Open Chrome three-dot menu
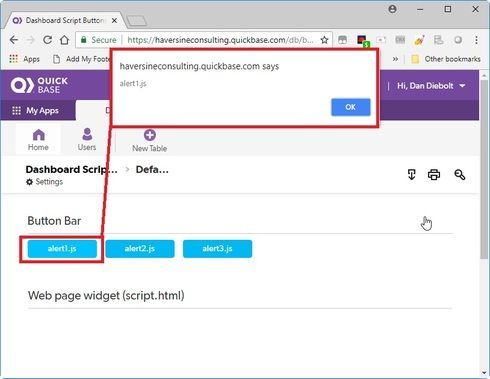Screen dimensions: 490x379 [x=476, y=40]
